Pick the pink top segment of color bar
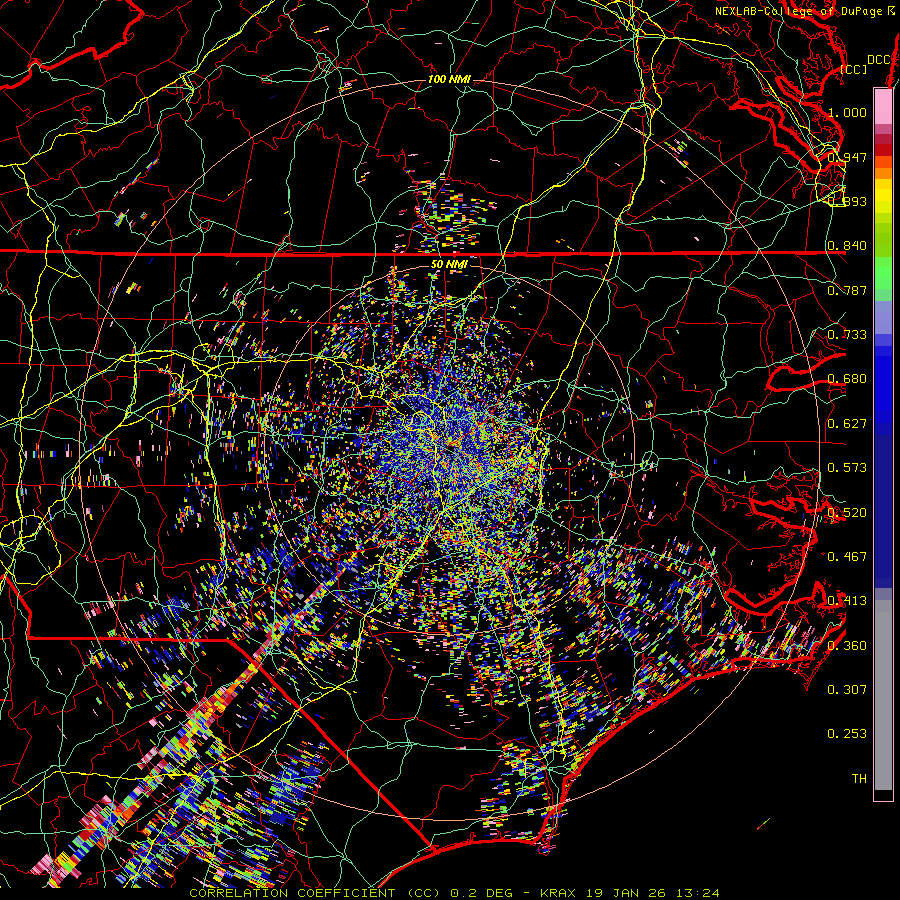The width and height of the screenshot is (900, 900). click(x=883, y=106)
